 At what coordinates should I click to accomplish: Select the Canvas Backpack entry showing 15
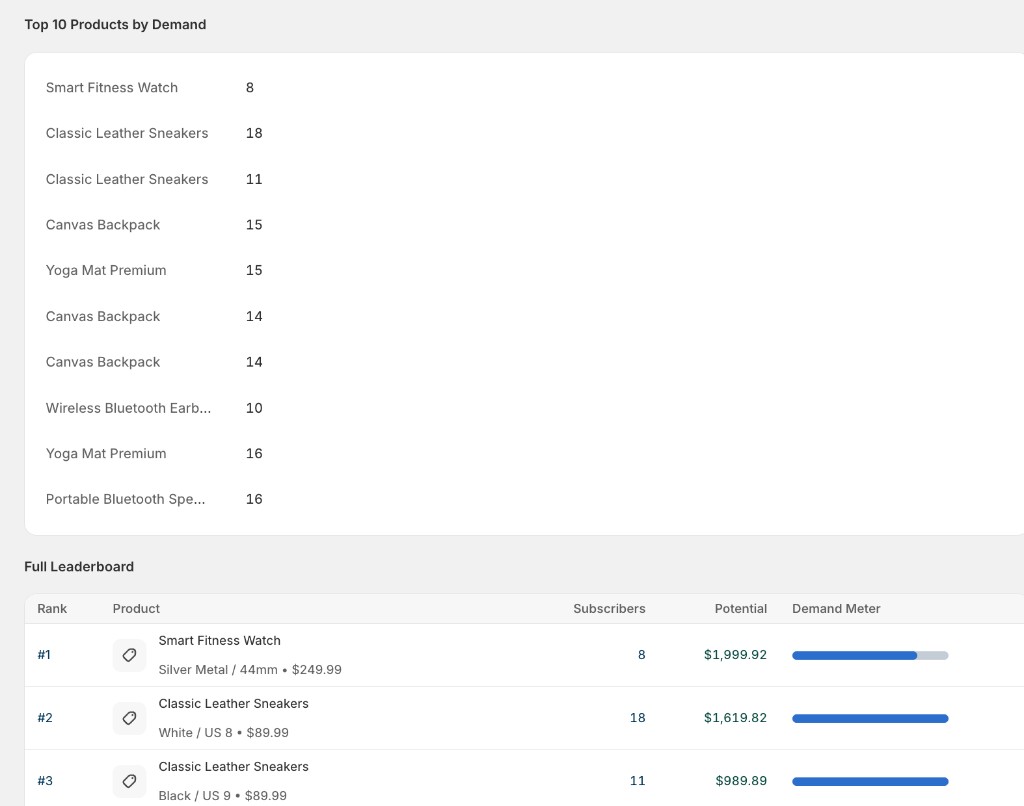[x=103, y=225]
